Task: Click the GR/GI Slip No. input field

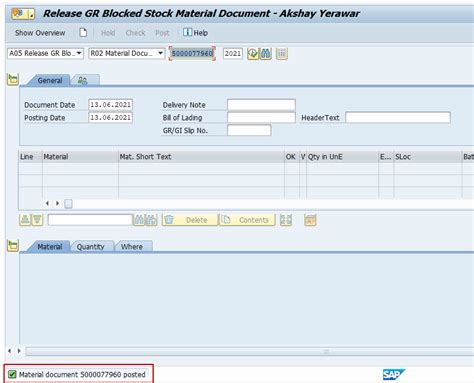Action: (249, 130)
